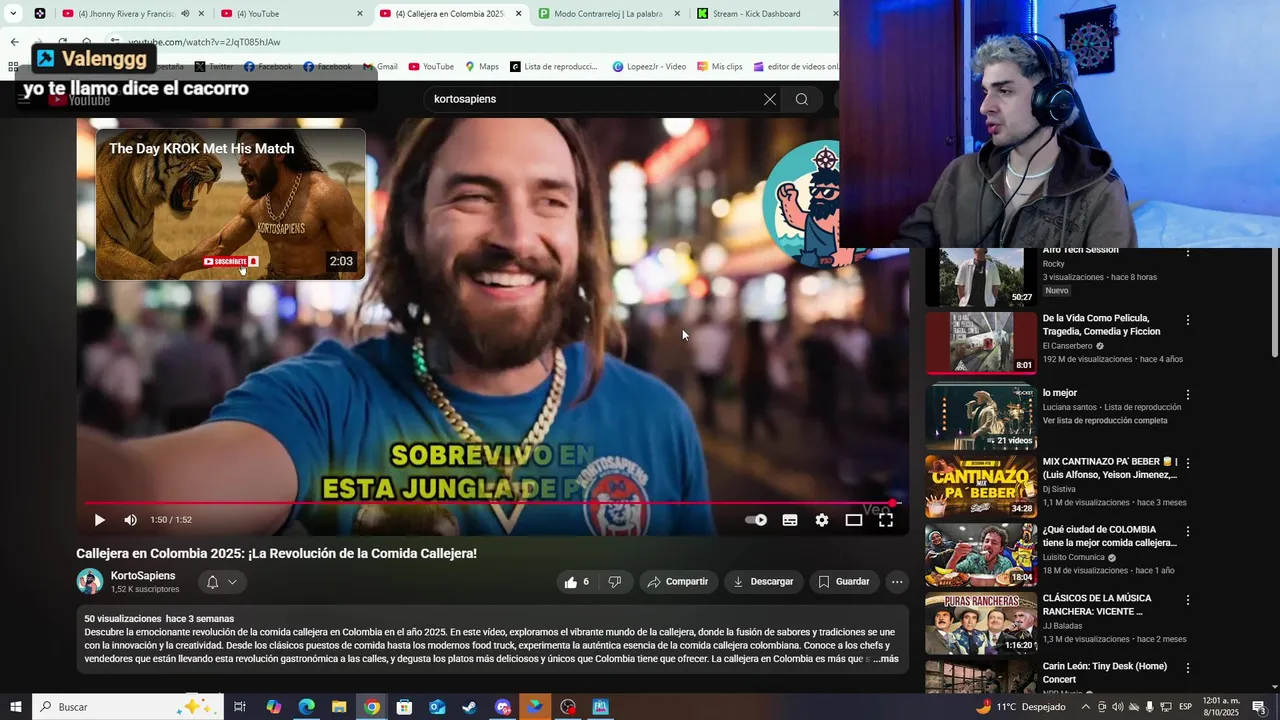The image size is (1280, 720).
Task: Mute audio icon on Jhonny Rivera tab
Action: click(185, 14)
